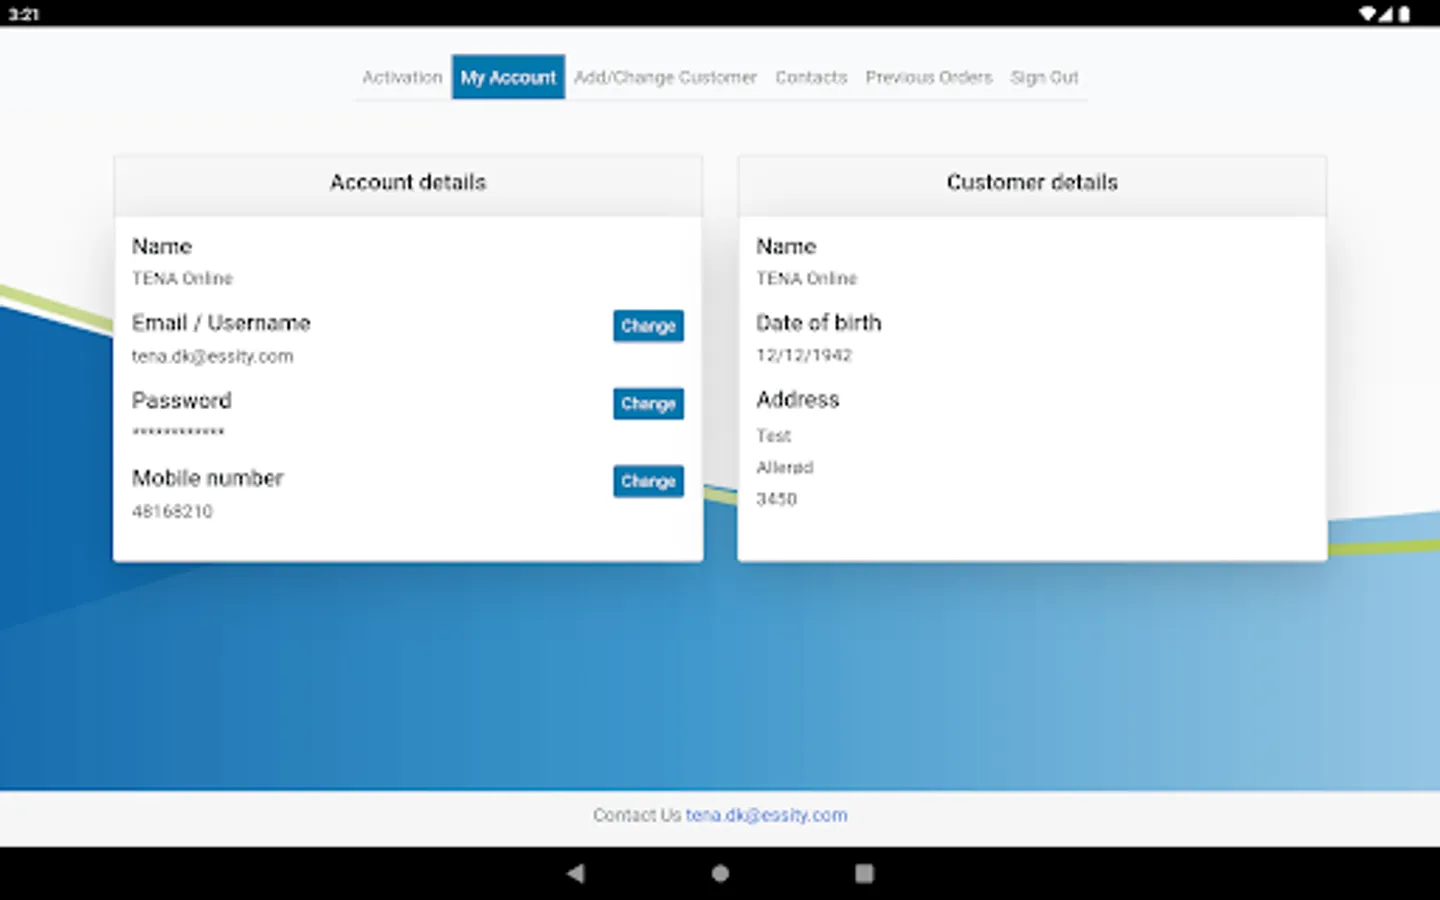1440x900 pixels.
Task: Select account email value tena.dk@essity.com
Action: [x=213, y=356]
